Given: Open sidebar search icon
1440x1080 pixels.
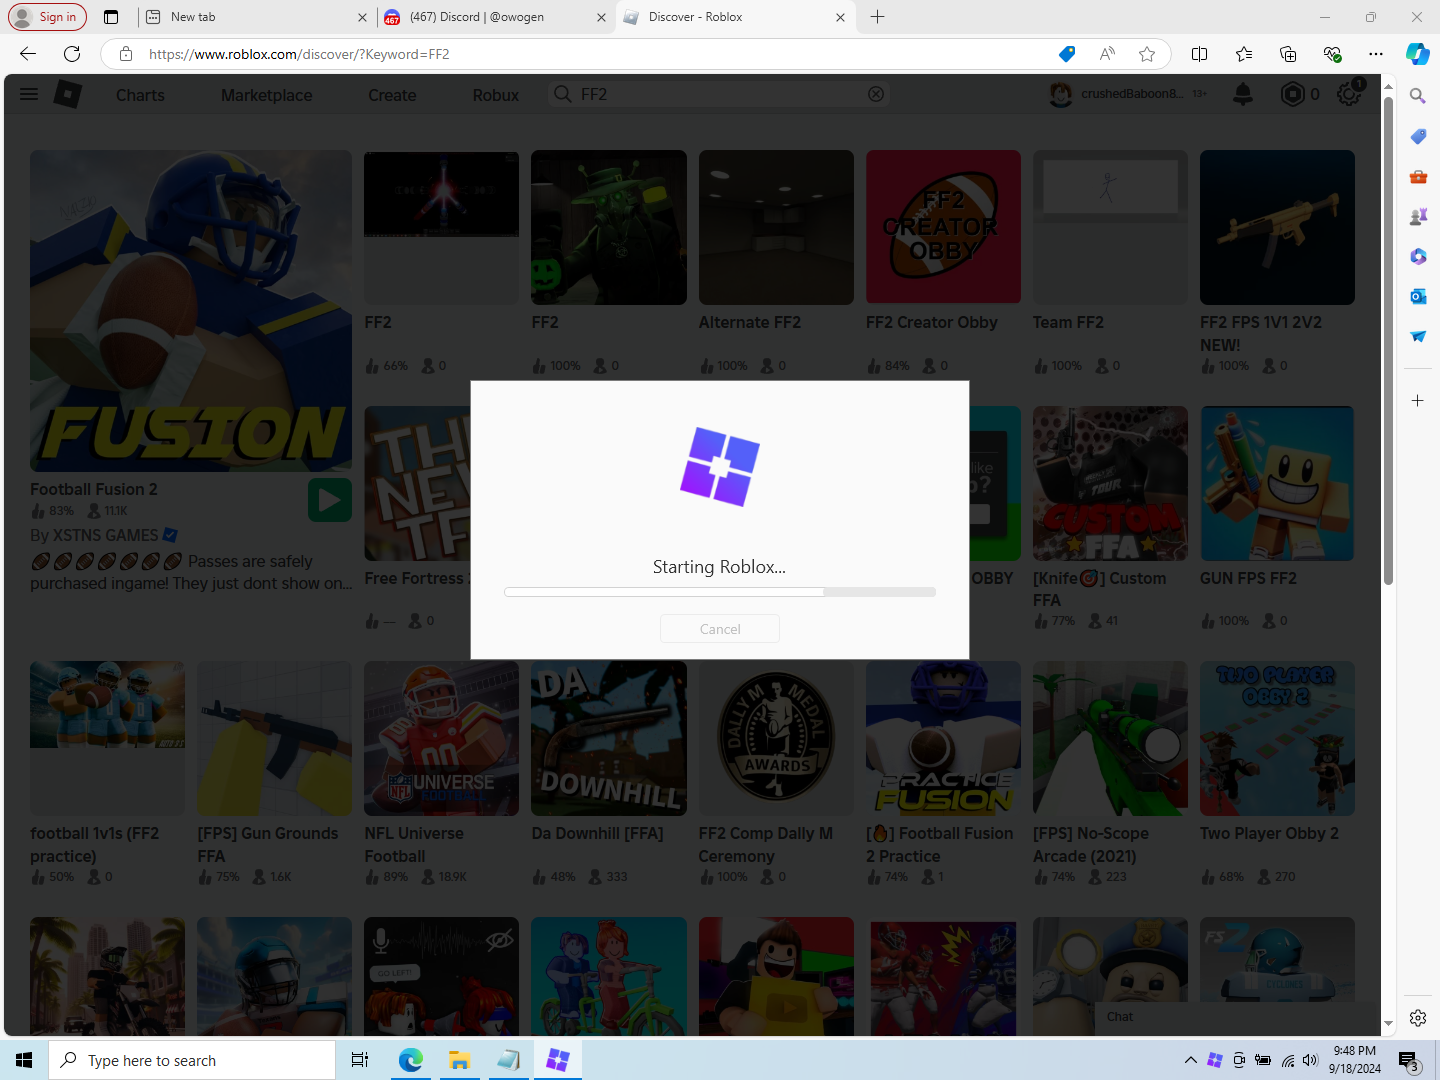Looking at the screenshot, I should point(1418,96).
